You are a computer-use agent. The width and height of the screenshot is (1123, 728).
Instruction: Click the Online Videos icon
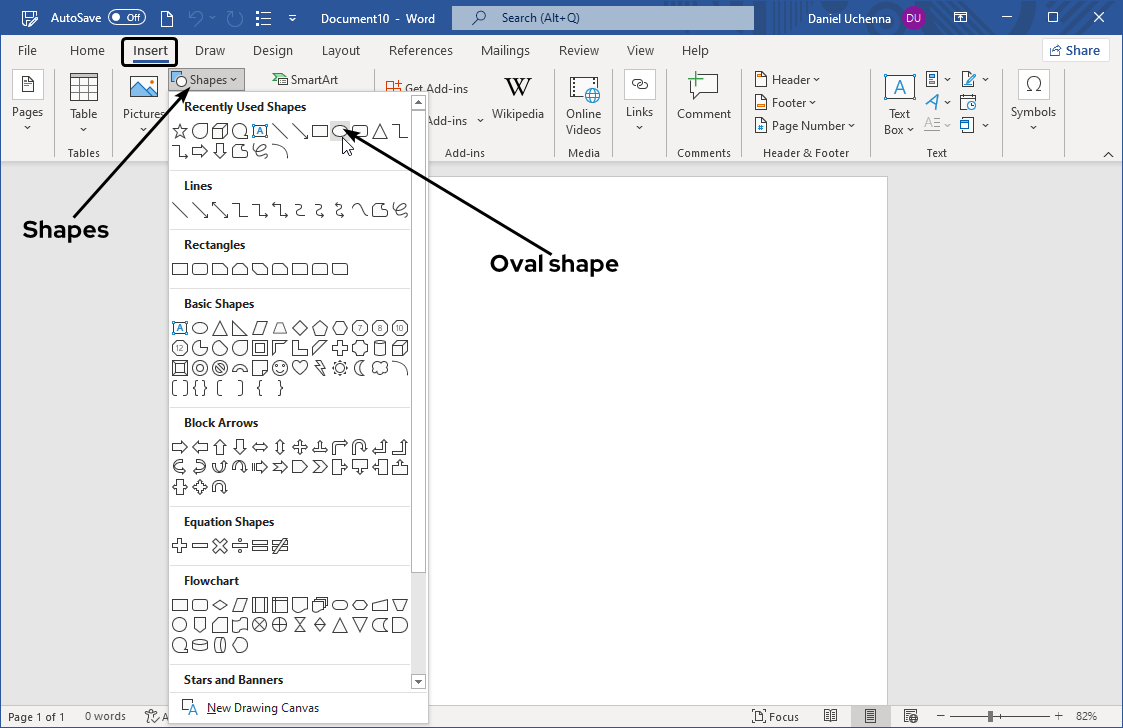[583, 104]
